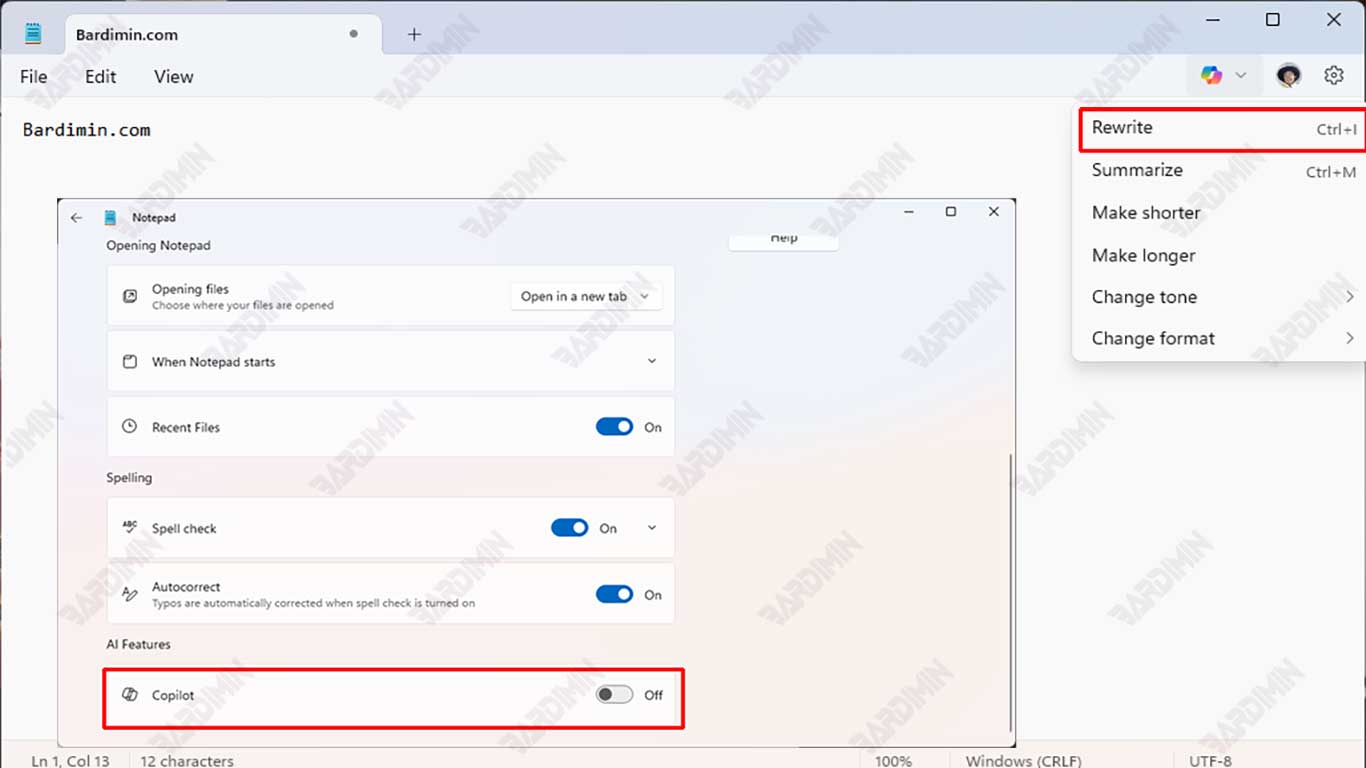Click the Copilot row icon in settings

(x=130, y=694)
